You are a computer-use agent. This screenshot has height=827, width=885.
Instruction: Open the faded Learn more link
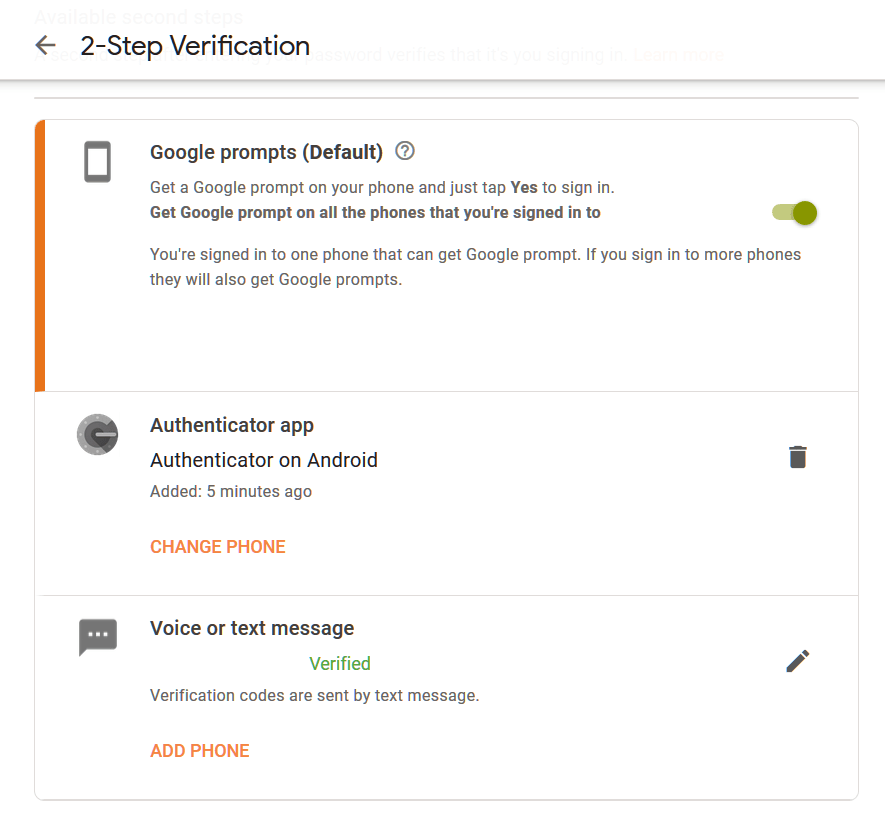pos(679,55)
